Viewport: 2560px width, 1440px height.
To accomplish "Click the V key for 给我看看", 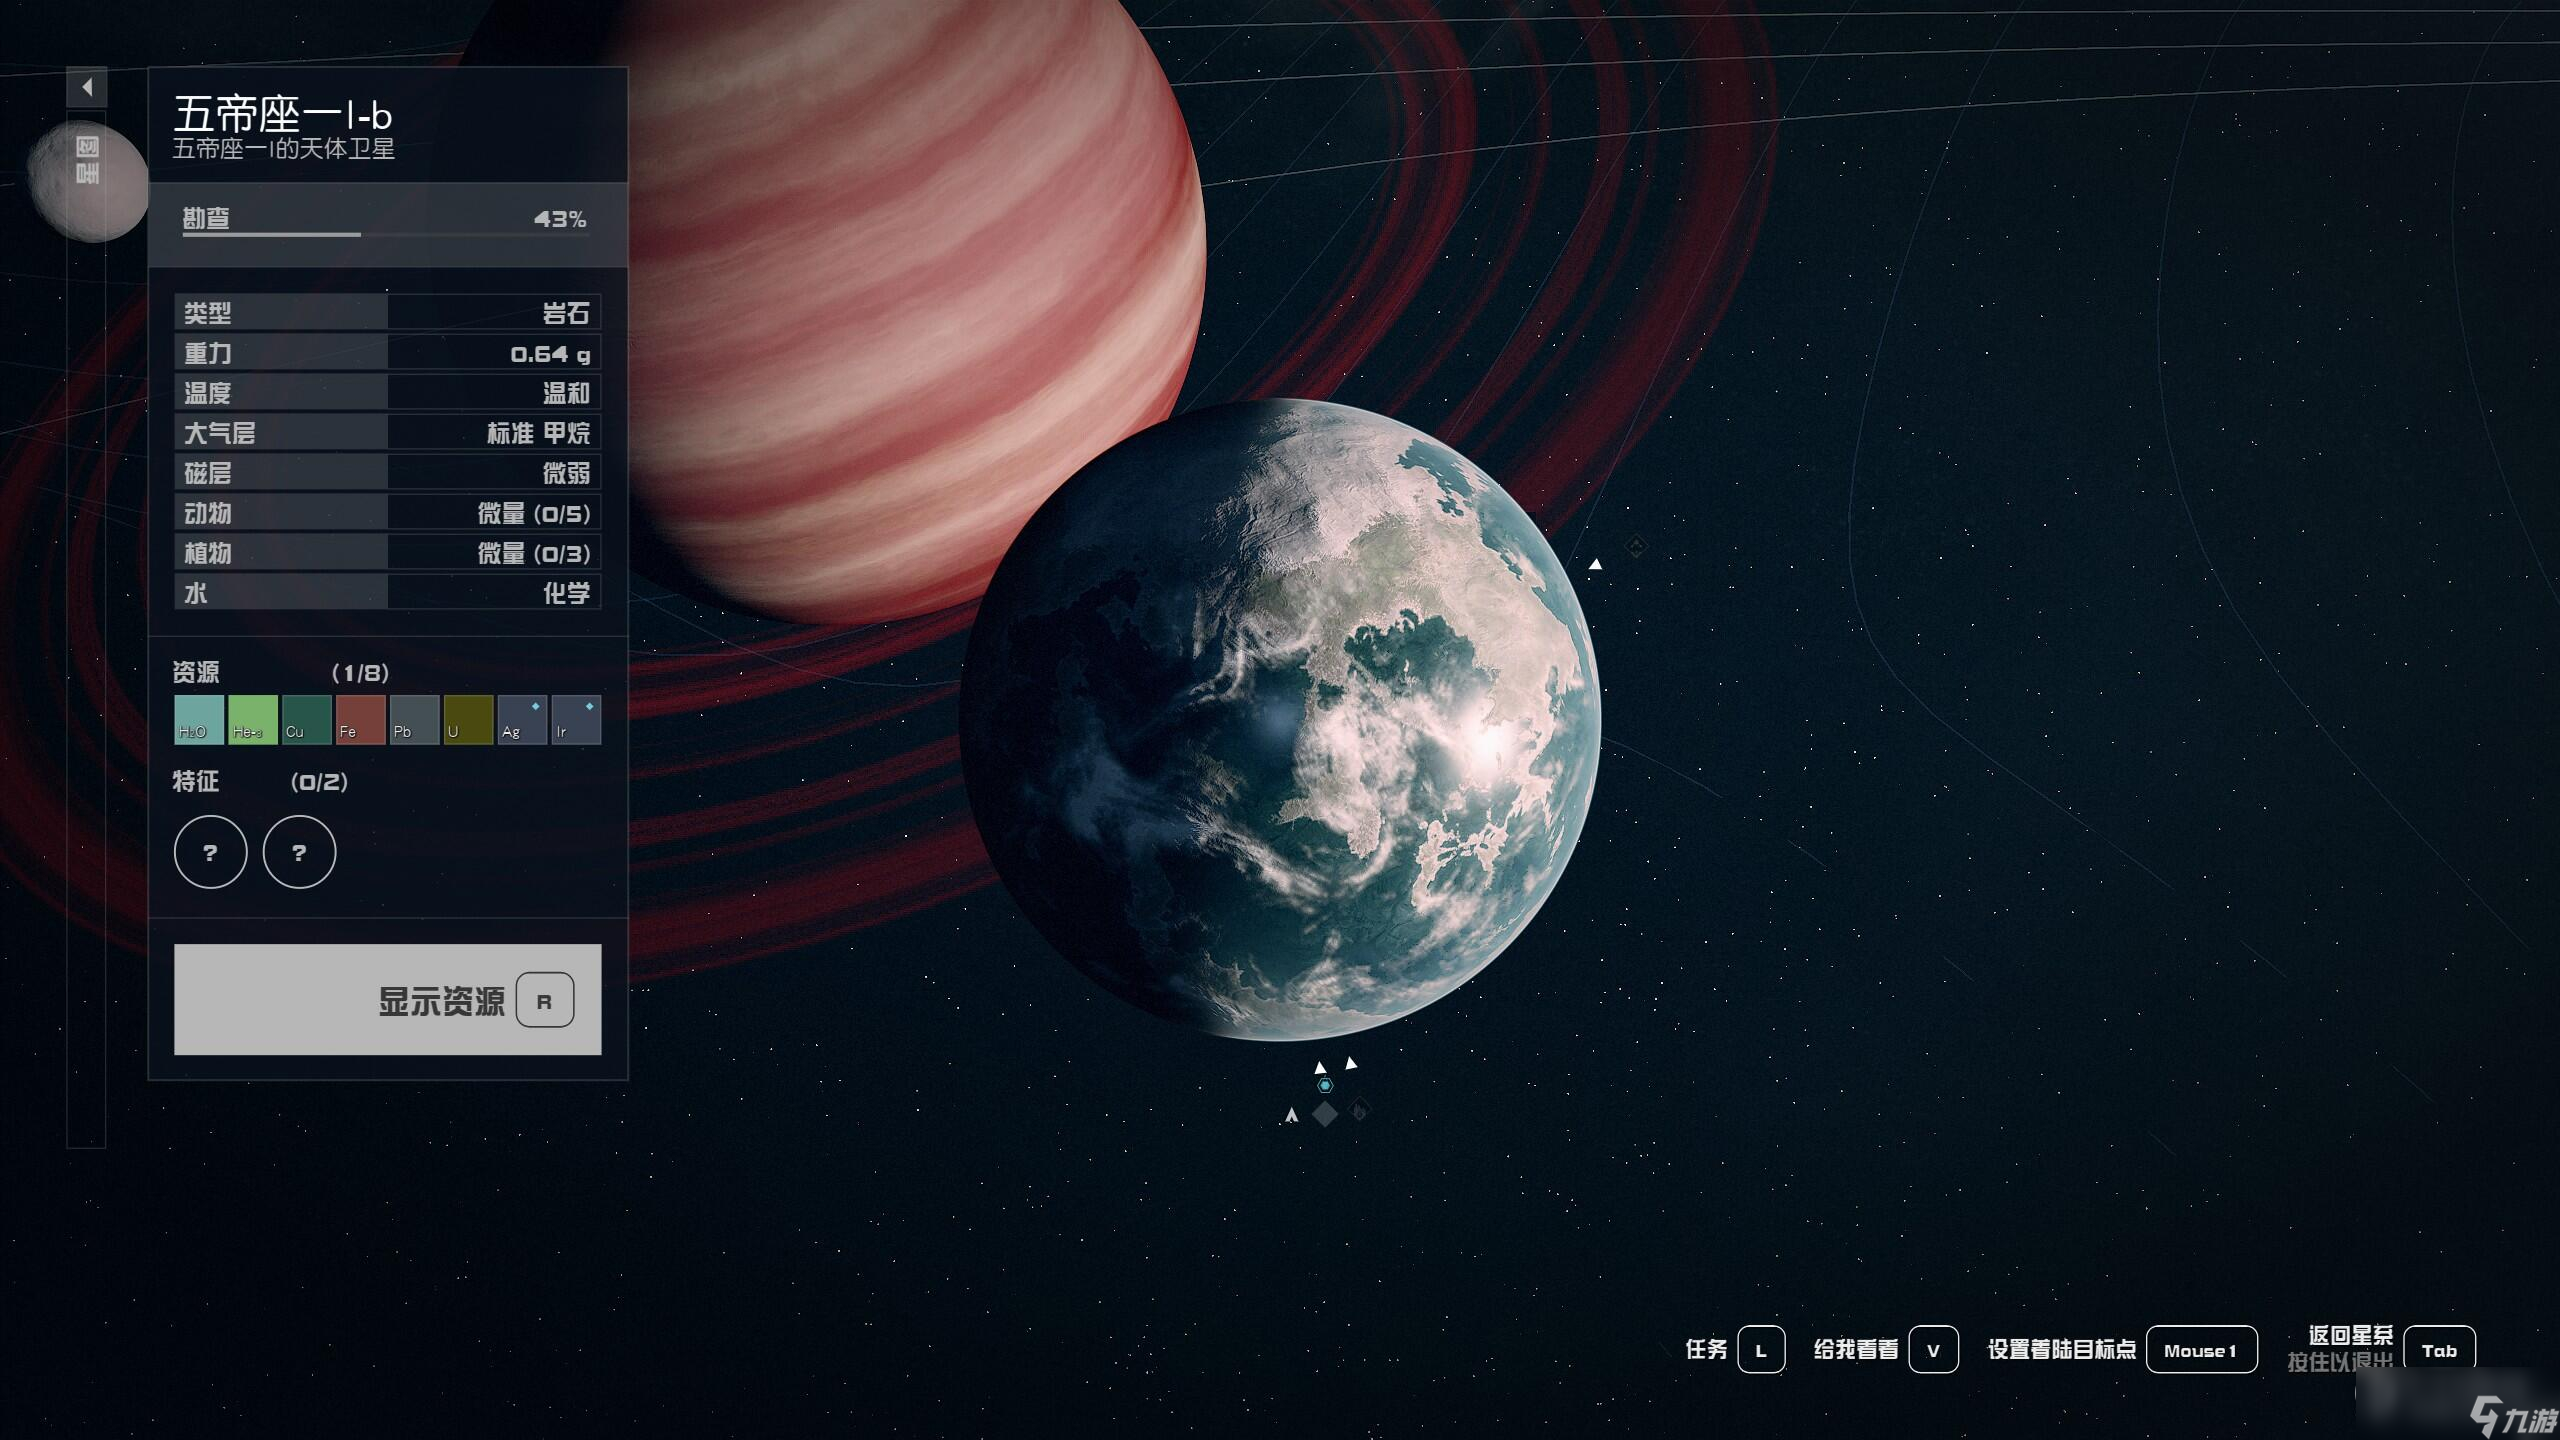I will (1933, 1350).
